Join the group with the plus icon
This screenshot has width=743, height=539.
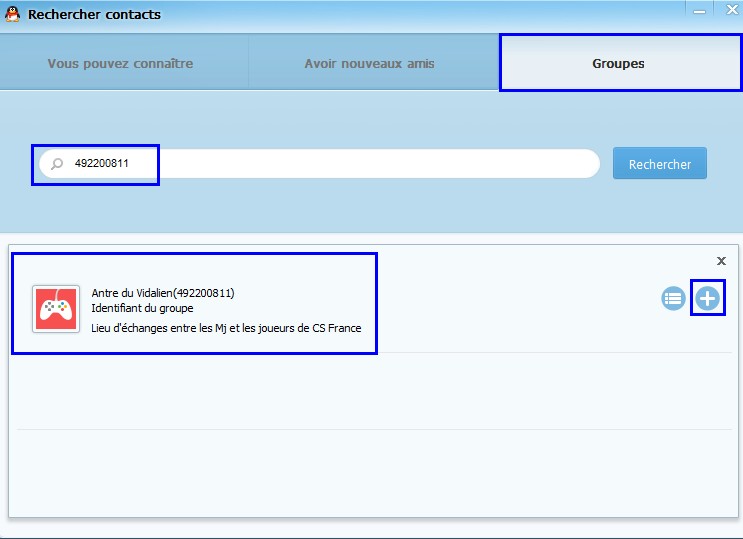[x=708, y=298]
